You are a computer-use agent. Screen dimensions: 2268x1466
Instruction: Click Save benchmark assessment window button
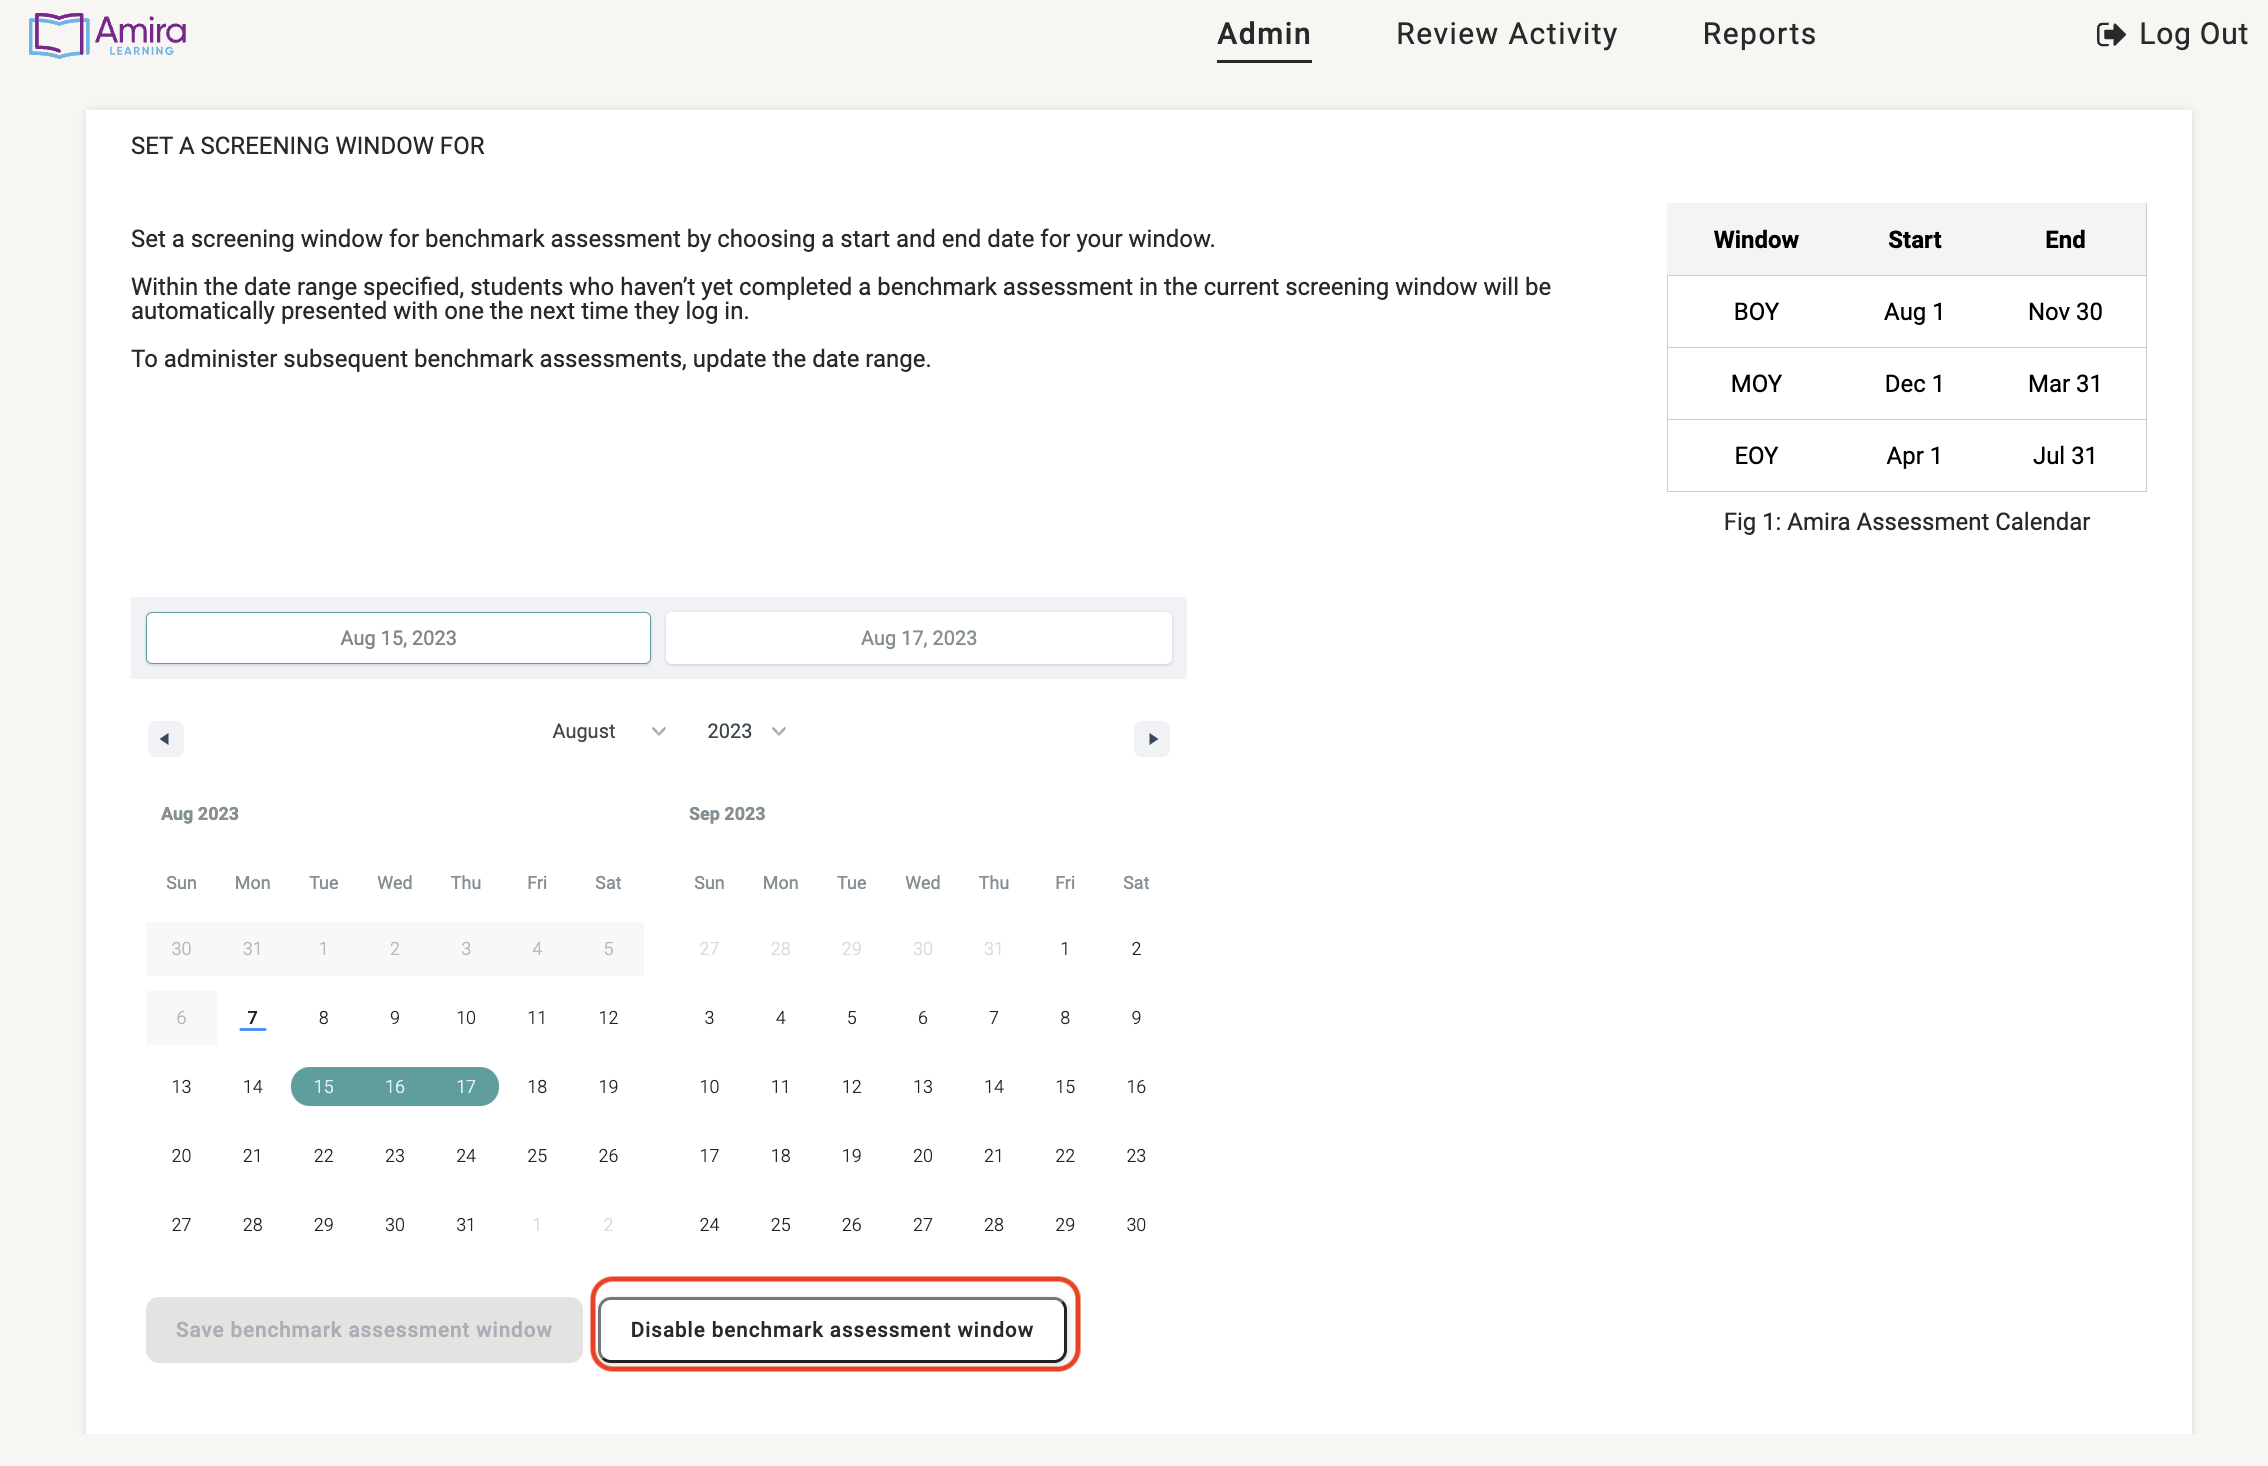click(364, 1330)
